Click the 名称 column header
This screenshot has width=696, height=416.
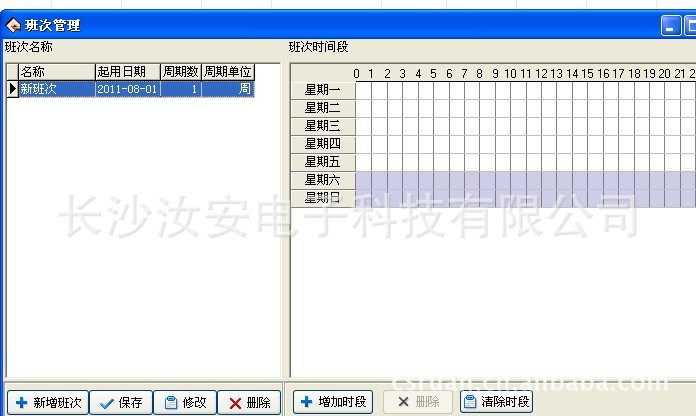point(56,72)
